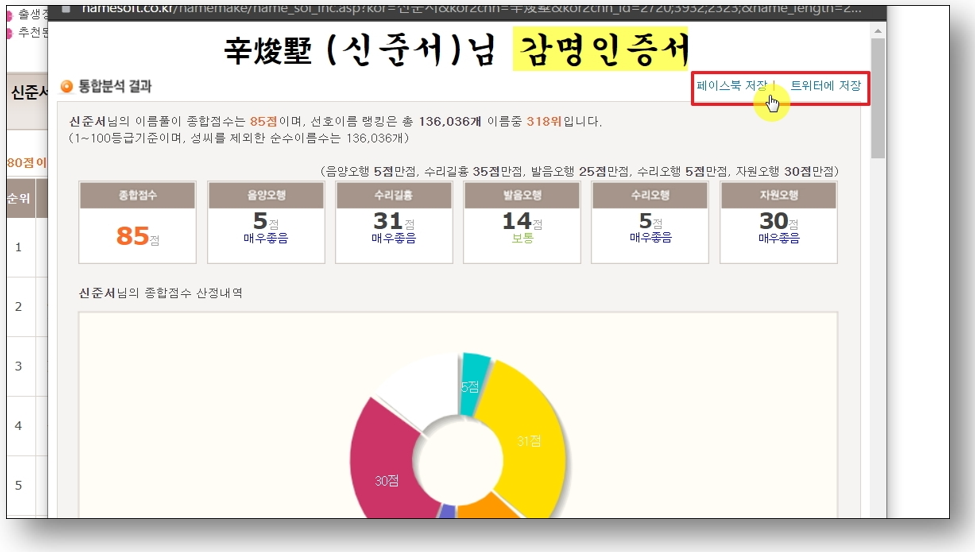Viewport: 975px width, 552px height.
Task: Select the 수리오행 5점 score card
Action: [x=650, y=223]
